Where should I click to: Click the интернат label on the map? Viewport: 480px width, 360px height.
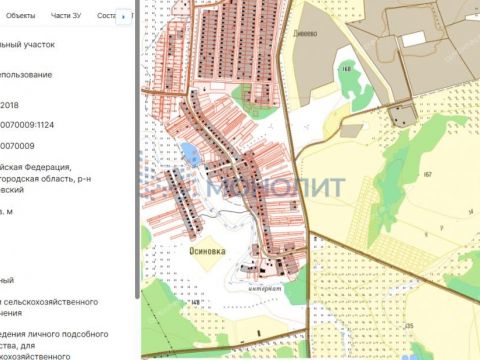(265, 288)
